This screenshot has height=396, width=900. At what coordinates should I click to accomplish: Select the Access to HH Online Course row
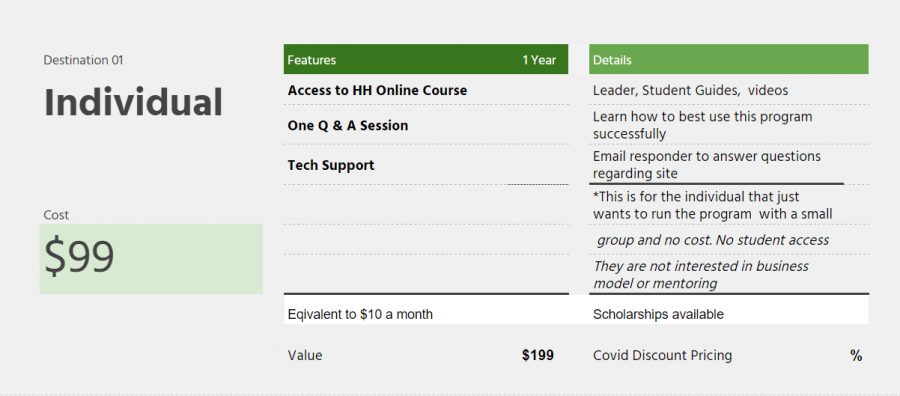426,90
